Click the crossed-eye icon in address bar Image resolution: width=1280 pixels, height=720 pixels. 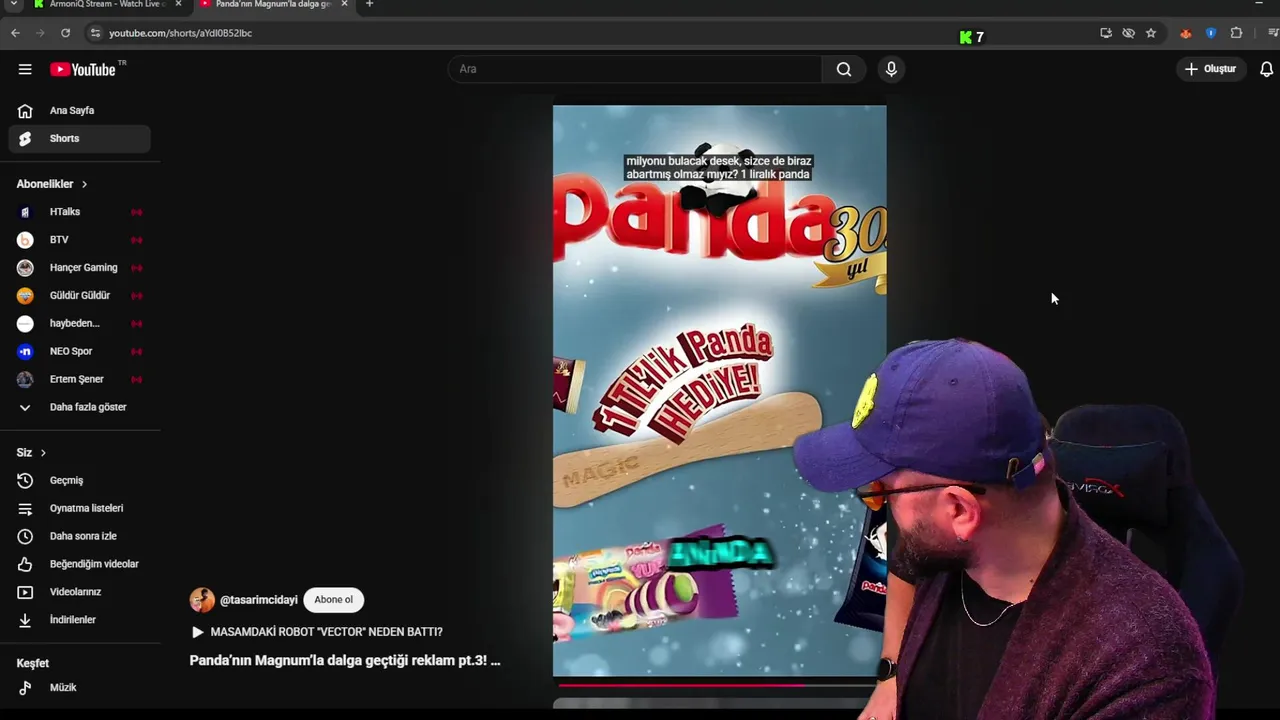[x=1128, y=33]
